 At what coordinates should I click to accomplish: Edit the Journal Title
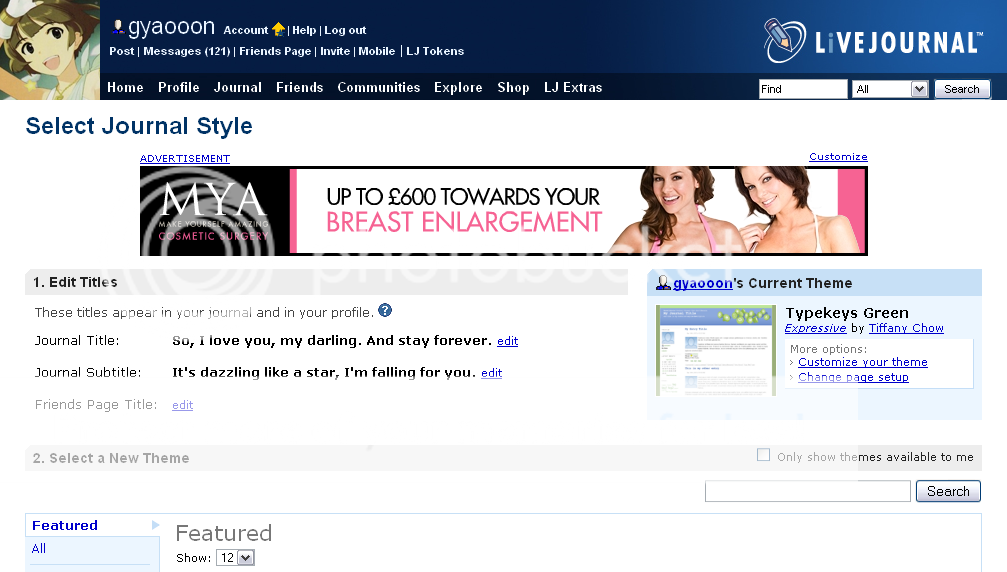[x=508, y=341]
